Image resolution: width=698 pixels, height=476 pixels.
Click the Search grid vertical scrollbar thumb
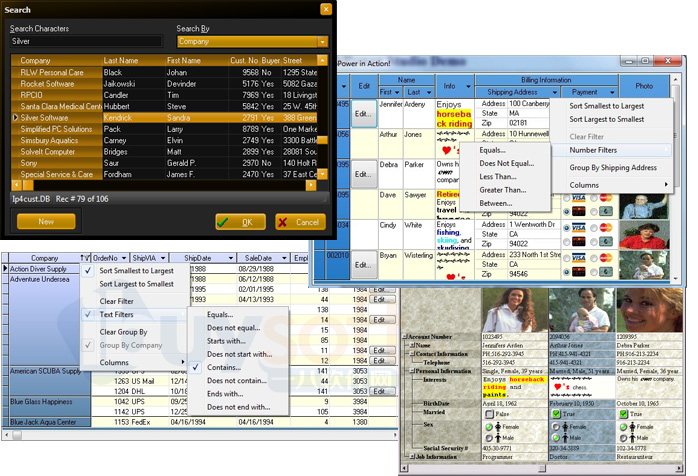click(322, 140)
